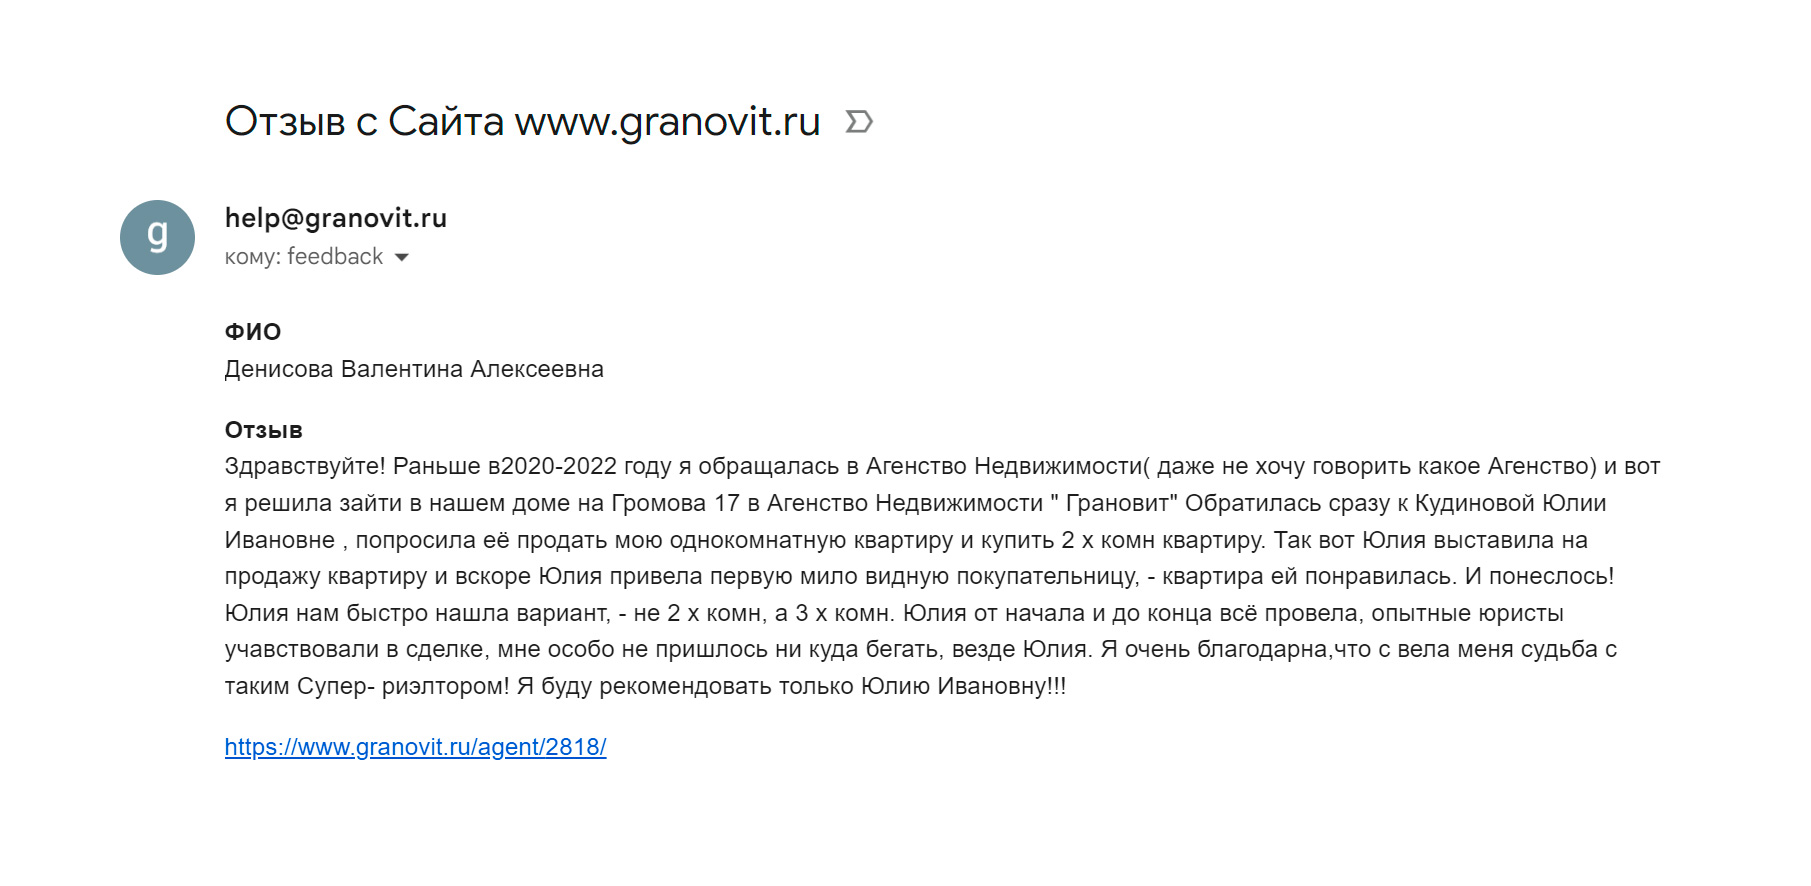This screenshot has height=886, width=1811.
Task: Click the email subject 'Отзыв с Сайта'
Action: point(364,121)
